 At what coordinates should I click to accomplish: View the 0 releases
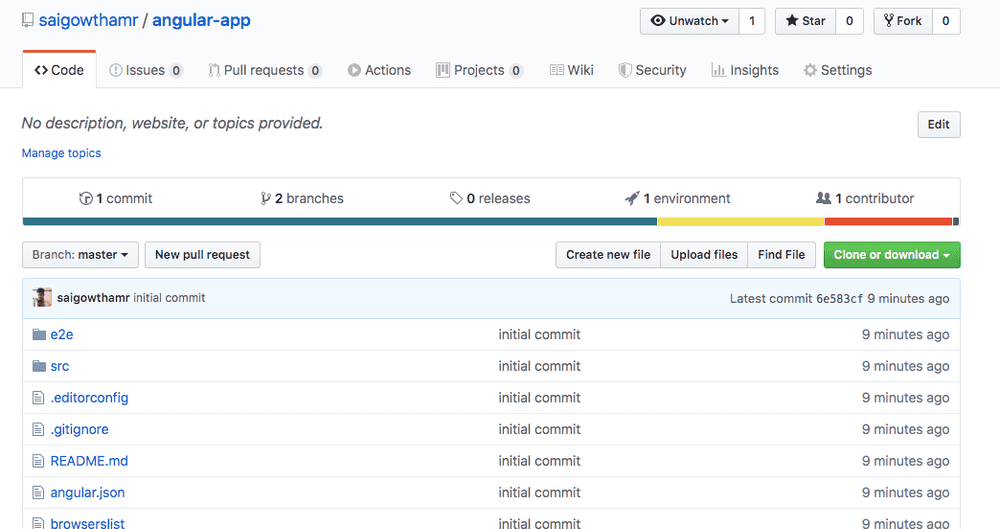point(490,198)
